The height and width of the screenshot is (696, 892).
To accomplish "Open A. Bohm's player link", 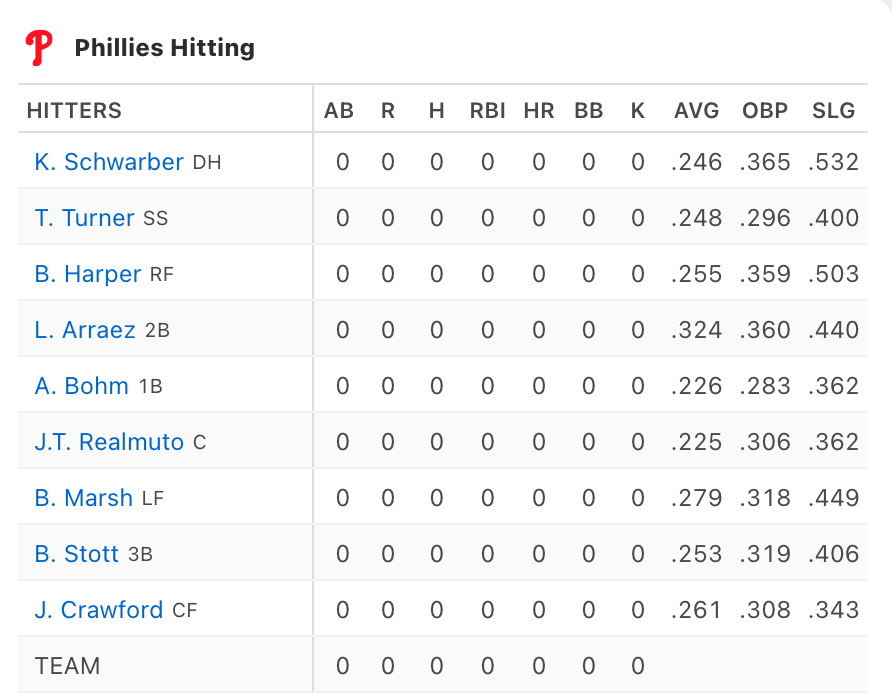I will pyautogui.click(x=82, y=386).
